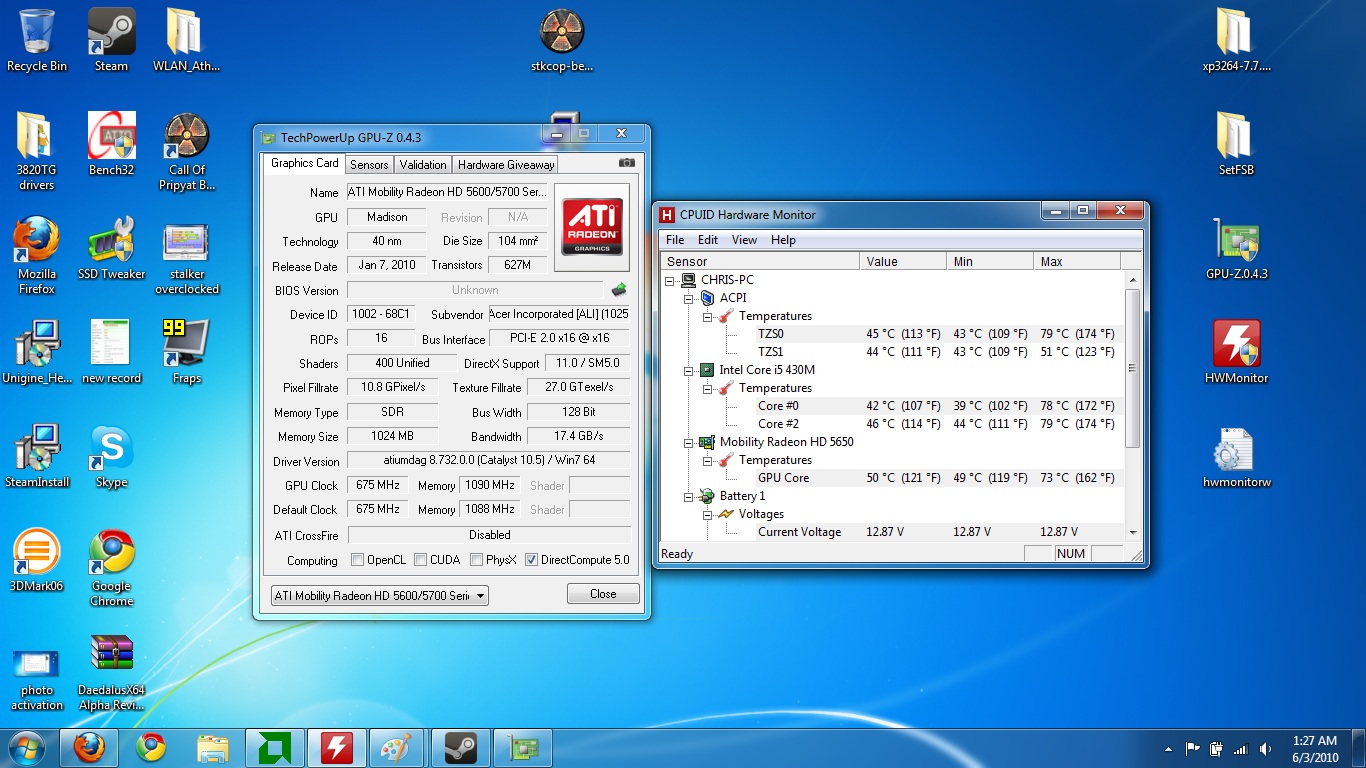Open the Help menu in Hardware Monitor
Image resolution: width=1366 pixels, height=768 pixels.
point(784,240)
